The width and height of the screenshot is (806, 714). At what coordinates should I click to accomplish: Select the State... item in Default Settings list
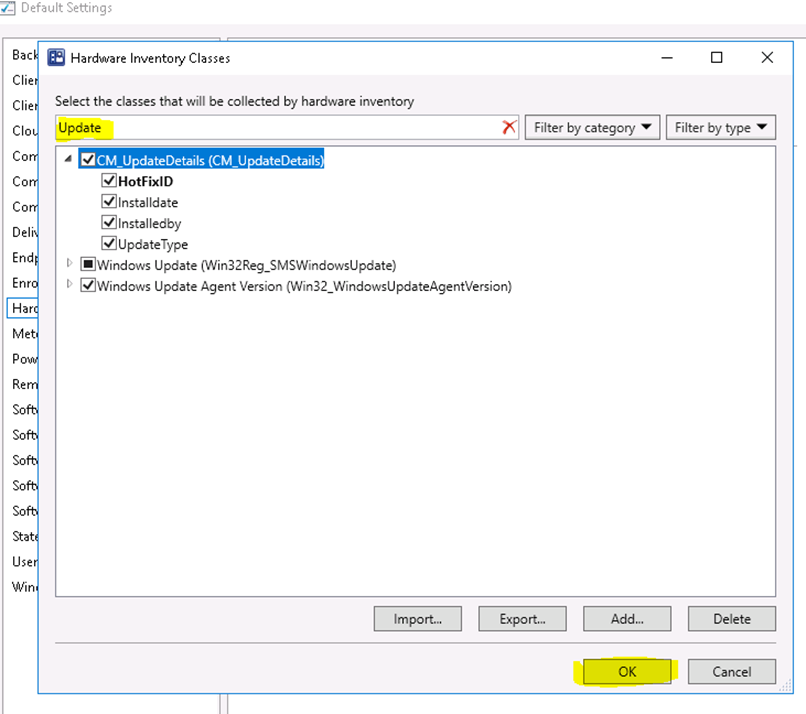(25, 537)
